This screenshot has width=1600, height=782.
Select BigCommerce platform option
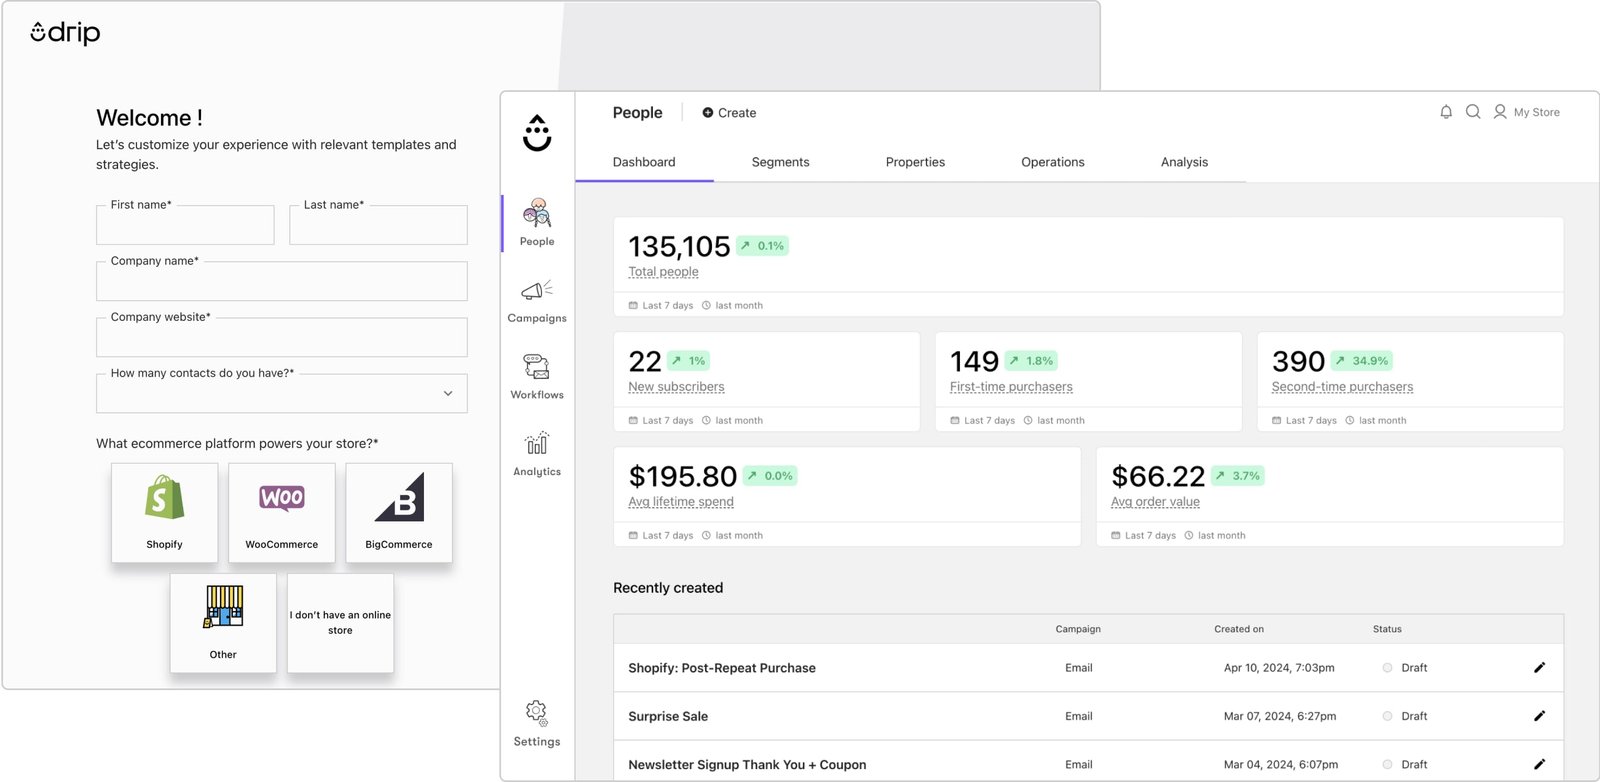tap(399, 512)
